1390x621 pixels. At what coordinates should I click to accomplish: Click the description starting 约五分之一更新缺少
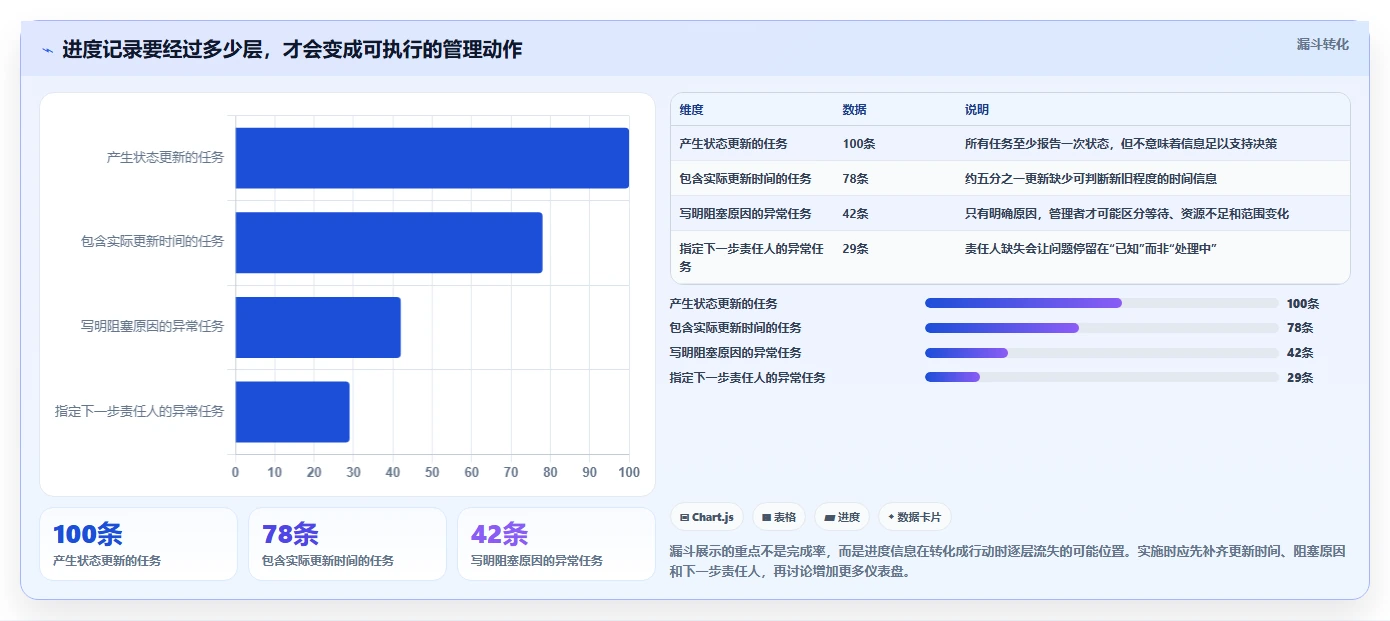pos(1091,179)
